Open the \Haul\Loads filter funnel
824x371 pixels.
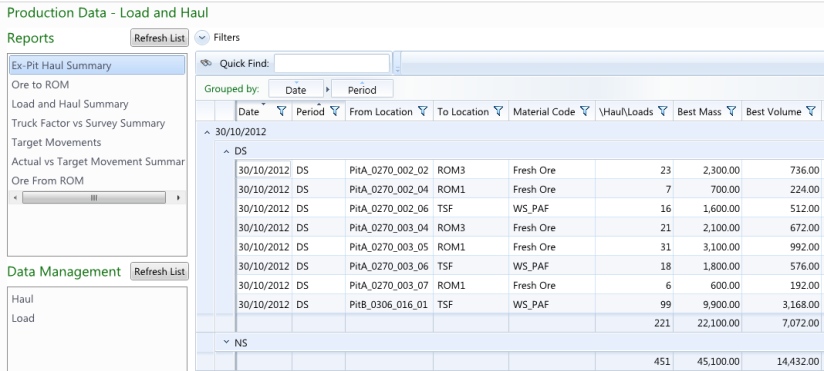[x=663, y=111]
